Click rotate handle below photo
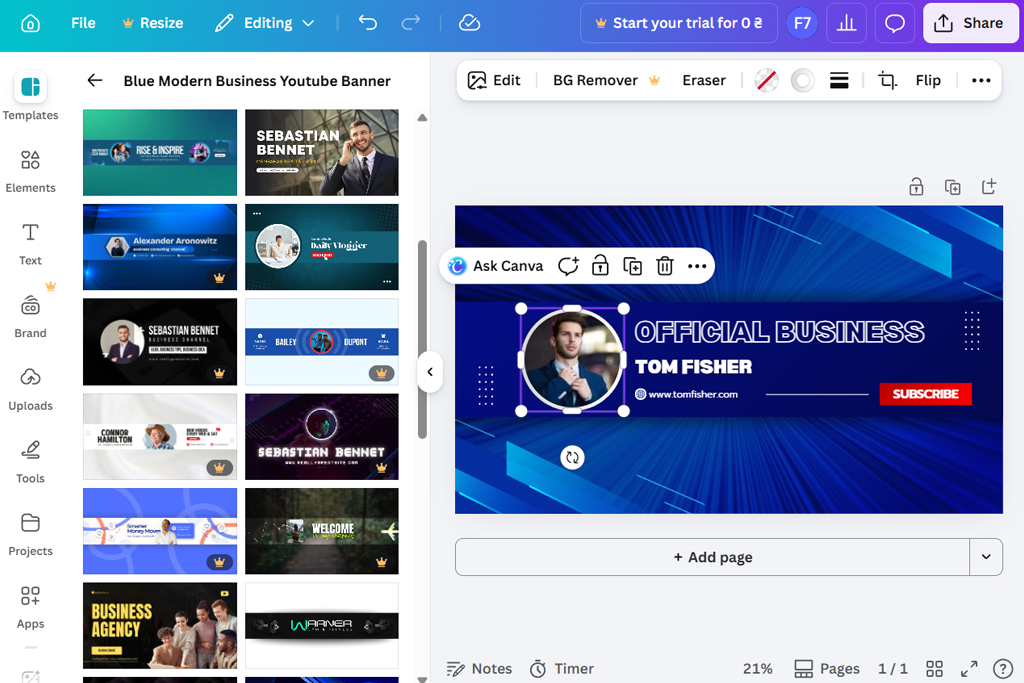 [572, 458]
